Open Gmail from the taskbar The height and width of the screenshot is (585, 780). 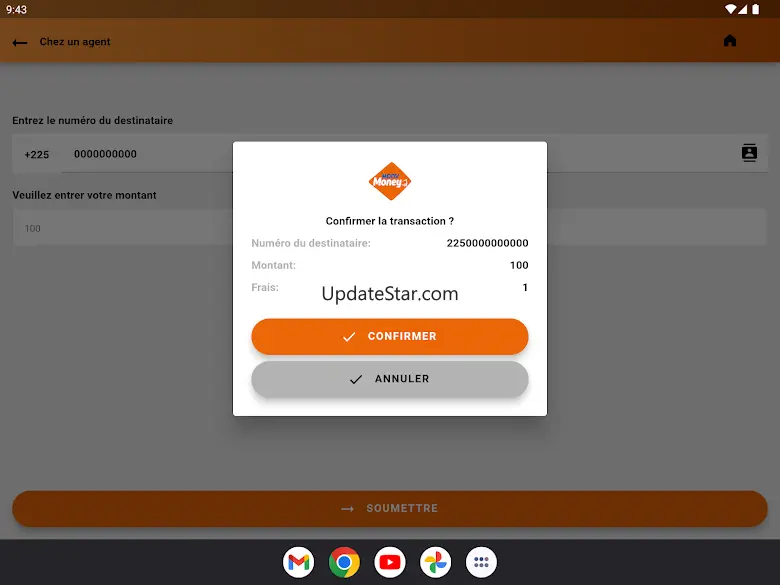(298, 562)
